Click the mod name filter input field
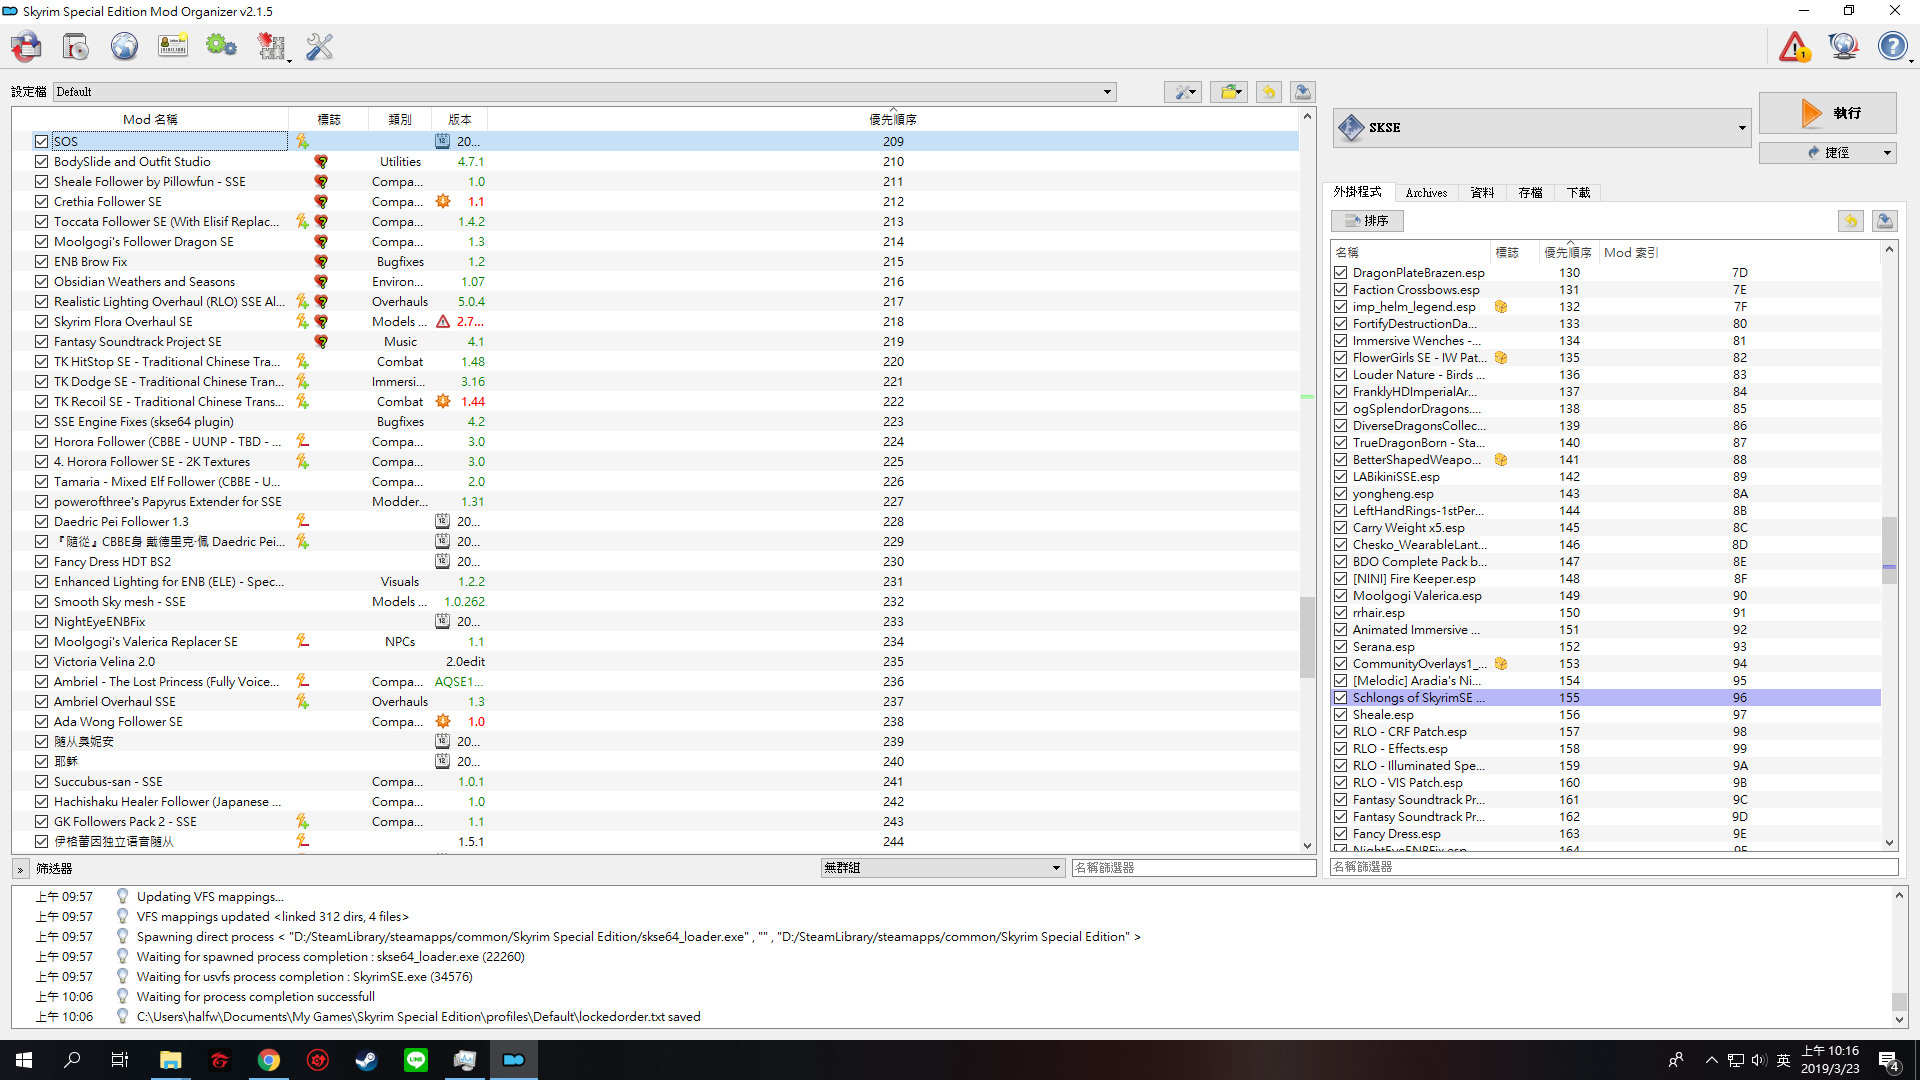Image resolution: width=1920 pixels, height=1080 pixels. click(x=1193, y=868)
